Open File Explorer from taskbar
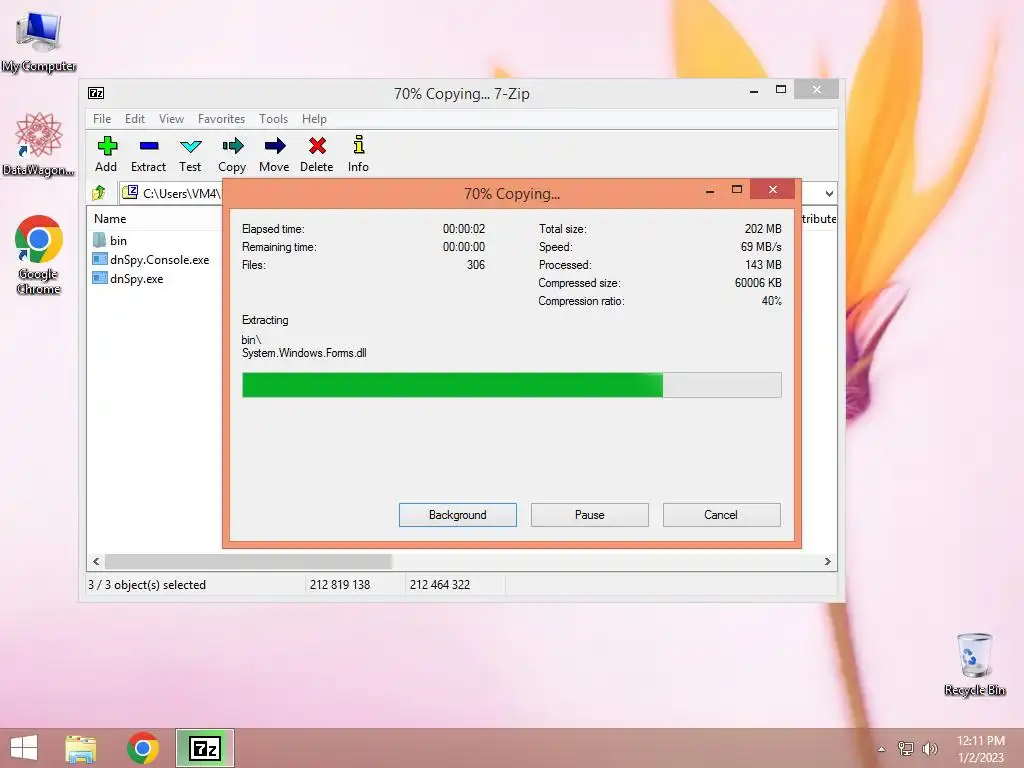This screenshot has width=1024, height=768. [81, 748]
